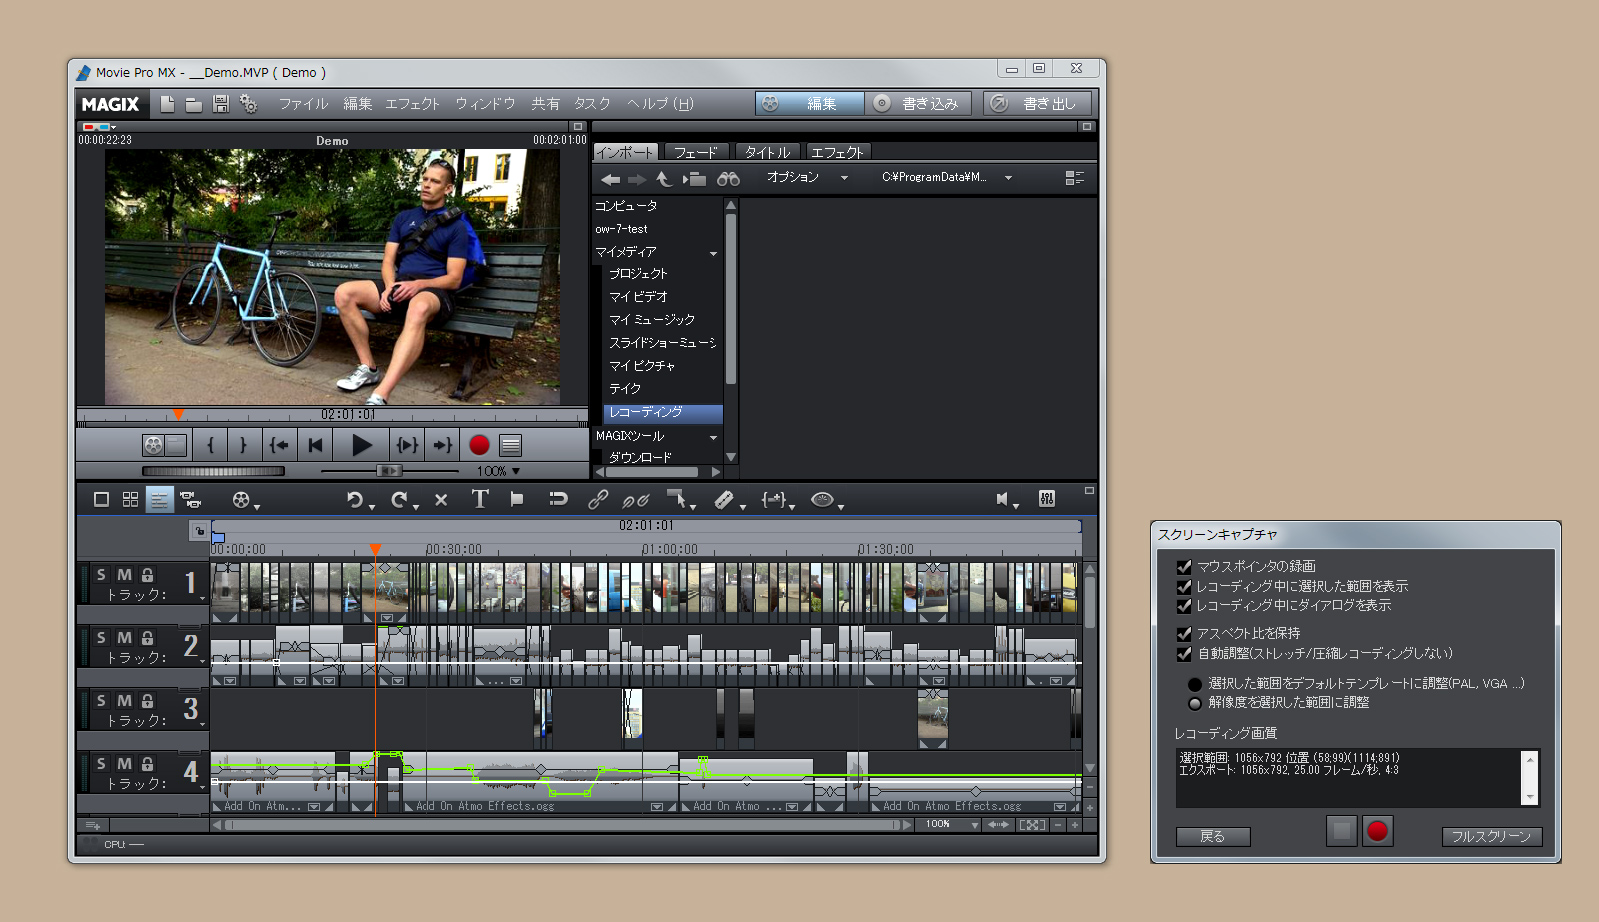The height and width of the screenshot is (922, 1599).
Task: Play only the selected range
Action: pos(407,445)
